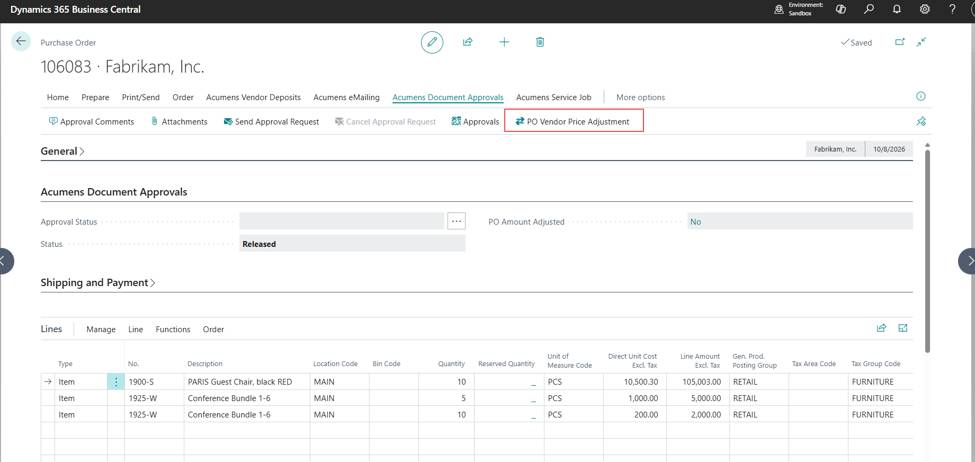Click PO Vendor Price Adjustment
The height and width of the screenshot is (462, 975).
[573, 122]
